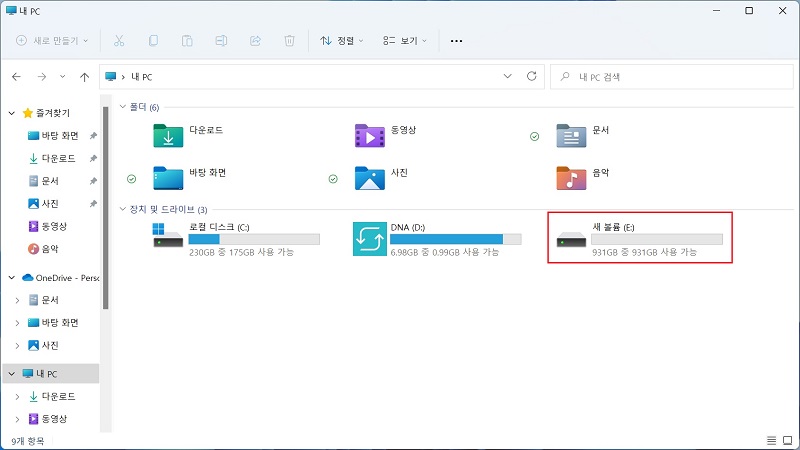Collapse the OneDrive tree node

(x=12, y=278)
